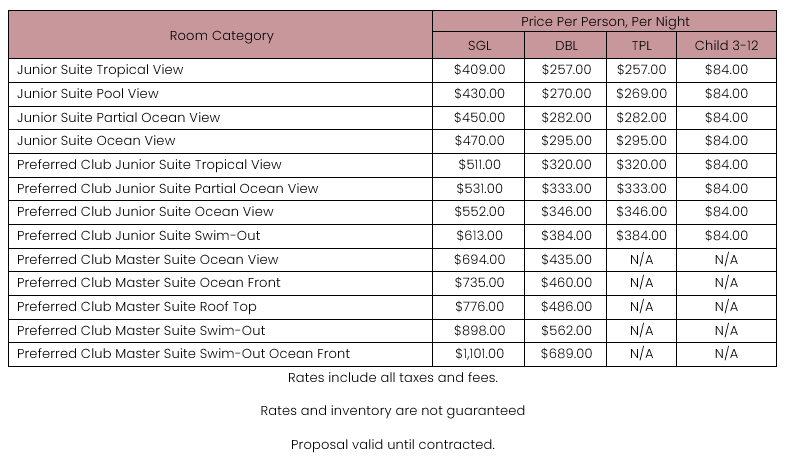Select the $1,101.00 SGL price cell

click(x=480, y=354)
